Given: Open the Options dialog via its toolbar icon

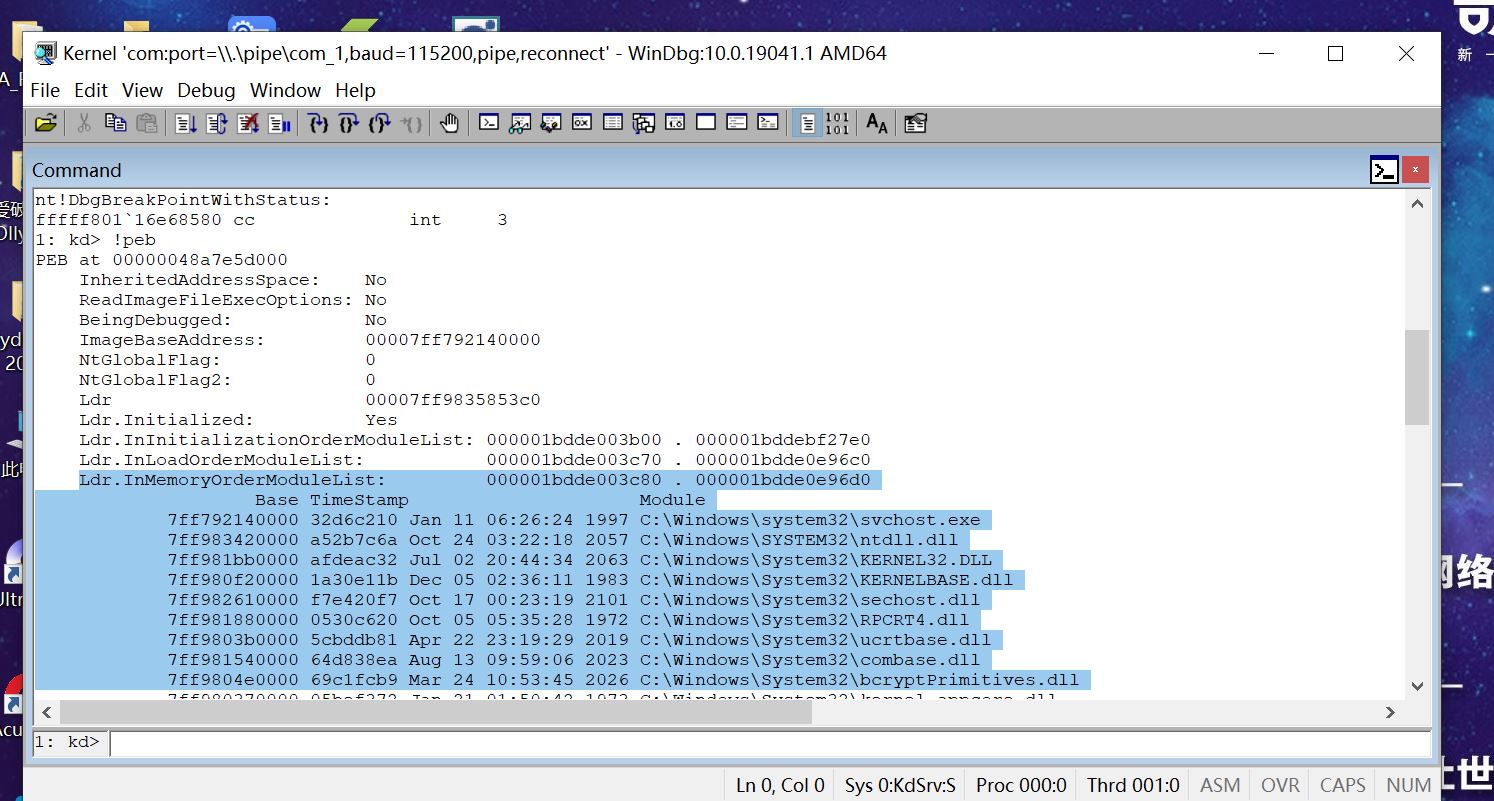Looking at the screenshot, I should 915,122.
